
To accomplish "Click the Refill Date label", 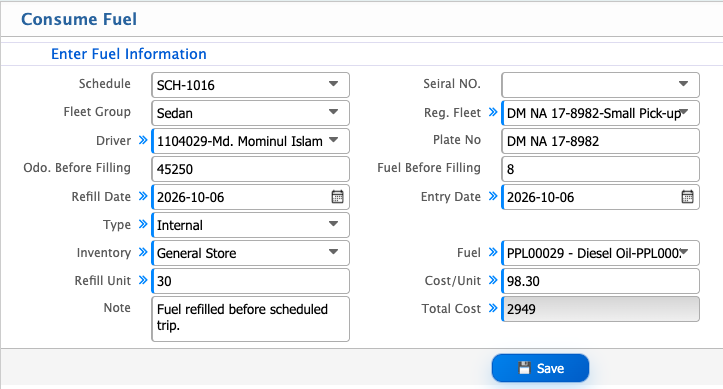I will tap(101, 197).
